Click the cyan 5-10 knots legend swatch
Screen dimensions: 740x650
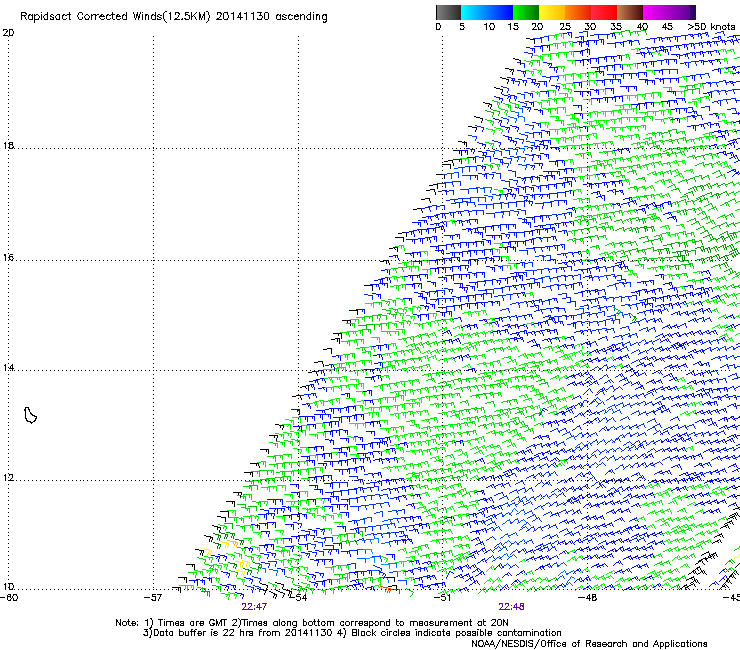click(x=474, y=12)
